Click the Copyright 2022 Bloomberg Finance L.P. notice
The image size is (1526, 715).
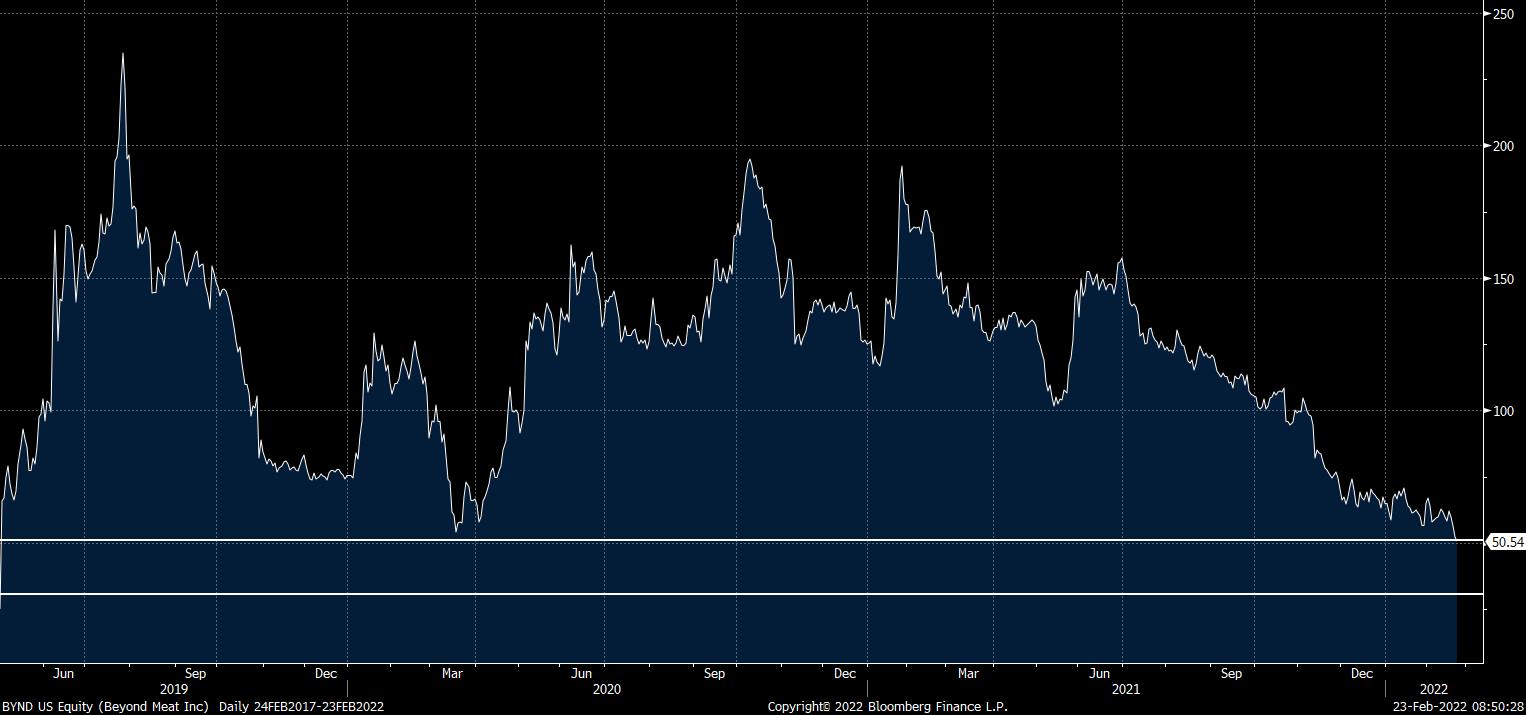coord(888,707)
